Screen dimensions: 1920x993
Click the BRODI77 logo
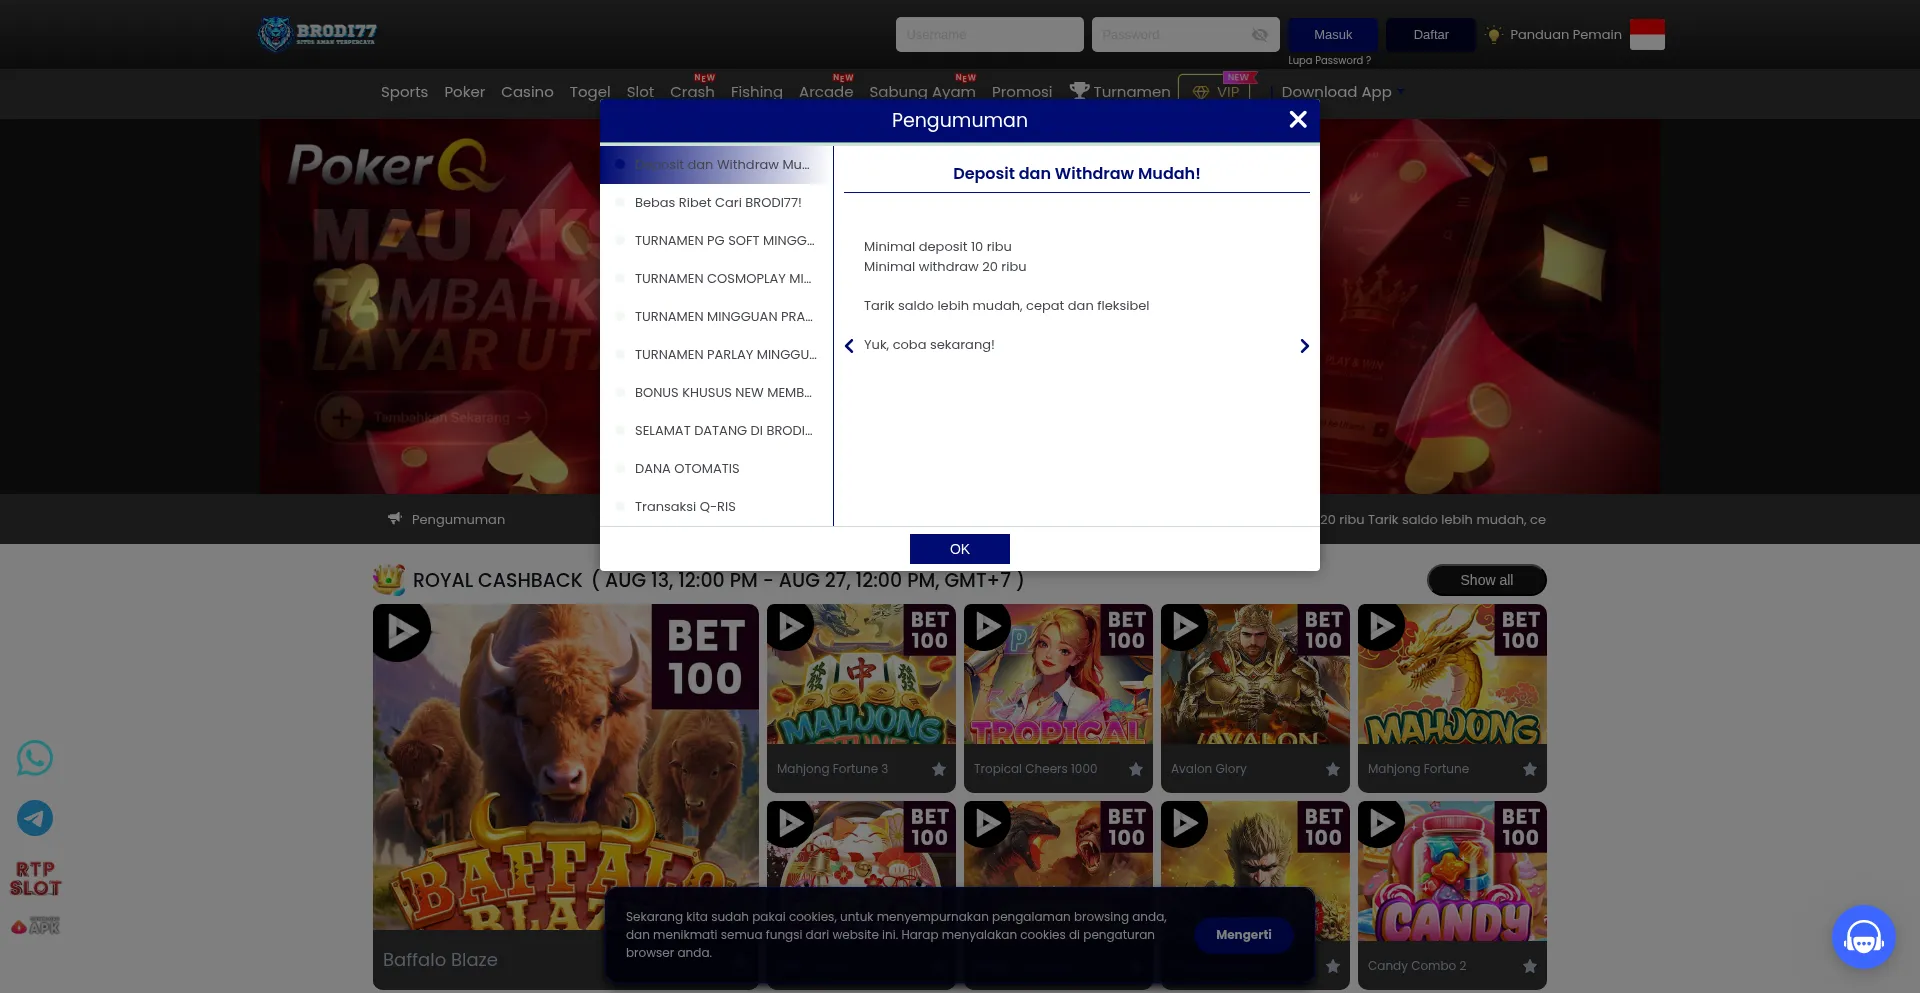[x=317, y=34]
